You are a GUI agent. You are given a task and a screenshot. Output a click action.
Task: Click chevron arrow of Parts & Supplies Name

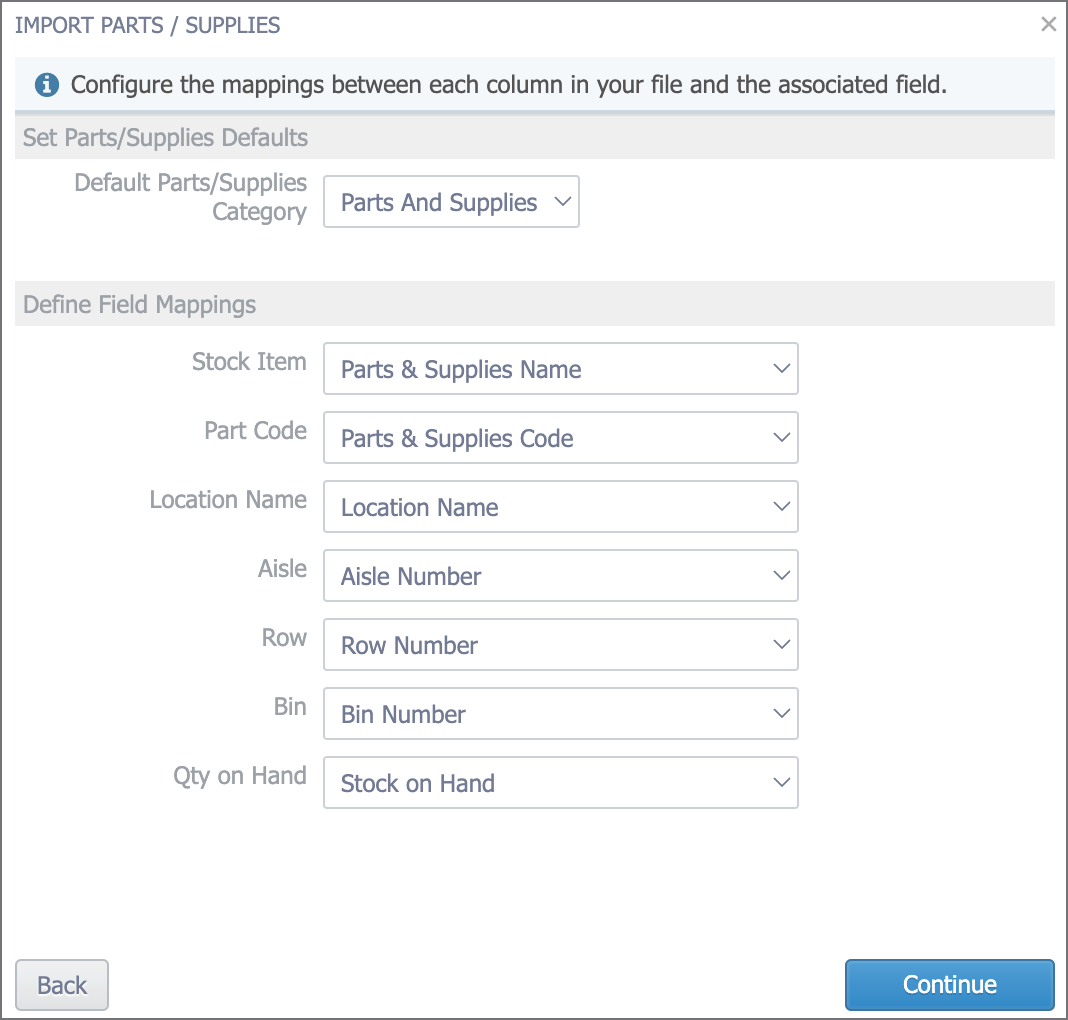click(x=781, y=368)
